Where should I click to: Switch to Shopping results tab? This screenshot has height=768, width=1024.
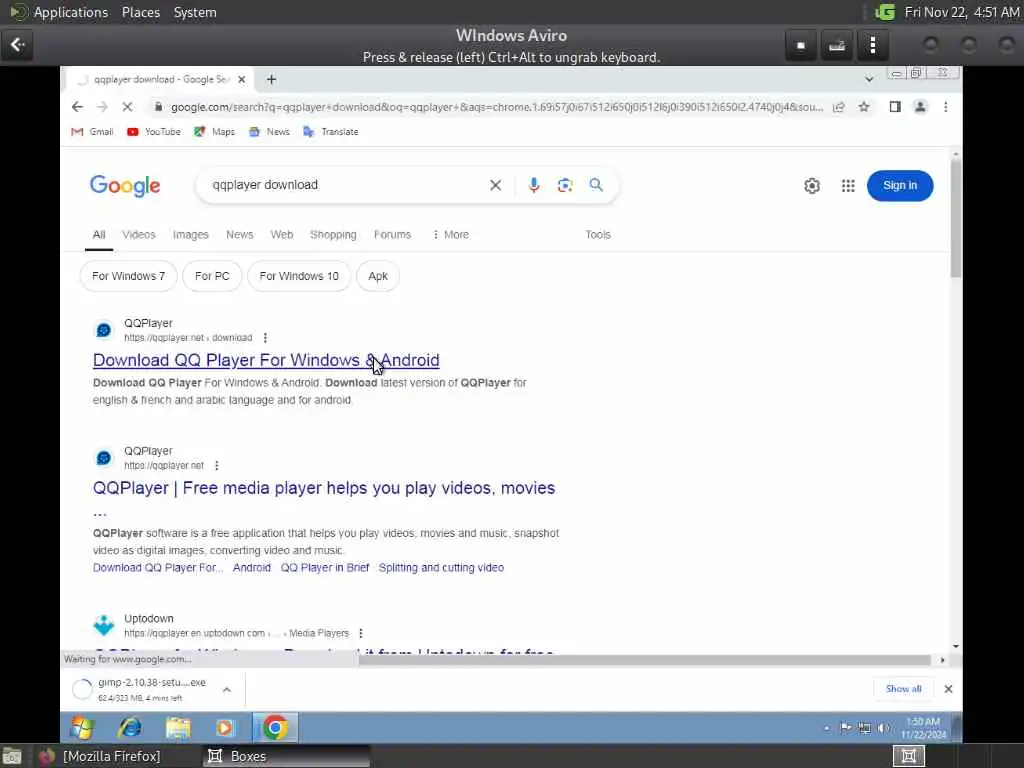pyautogui.click(x=333, y=234)
